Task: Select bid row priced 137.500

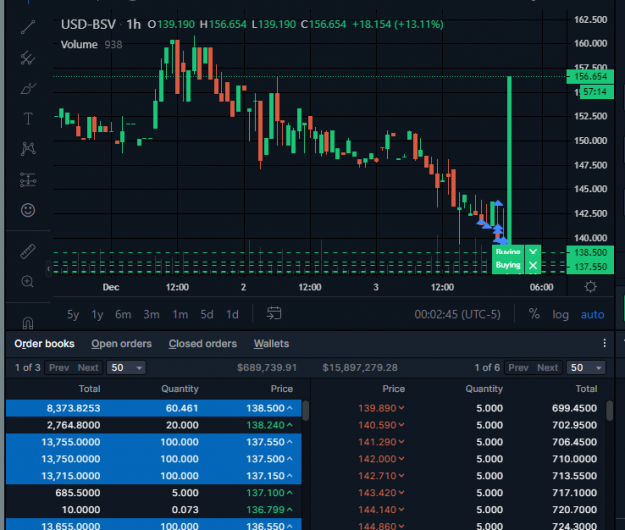Action: 153,459
